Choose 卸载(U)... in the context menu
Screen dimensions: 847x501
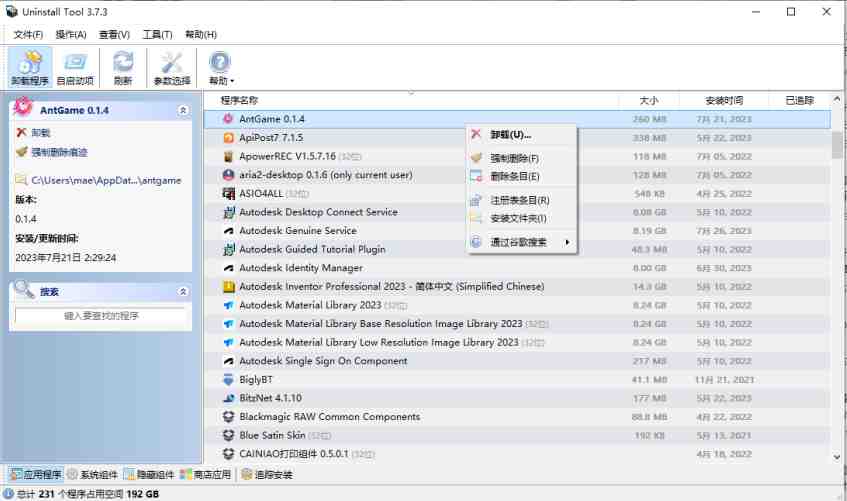(x=522, y=135)
